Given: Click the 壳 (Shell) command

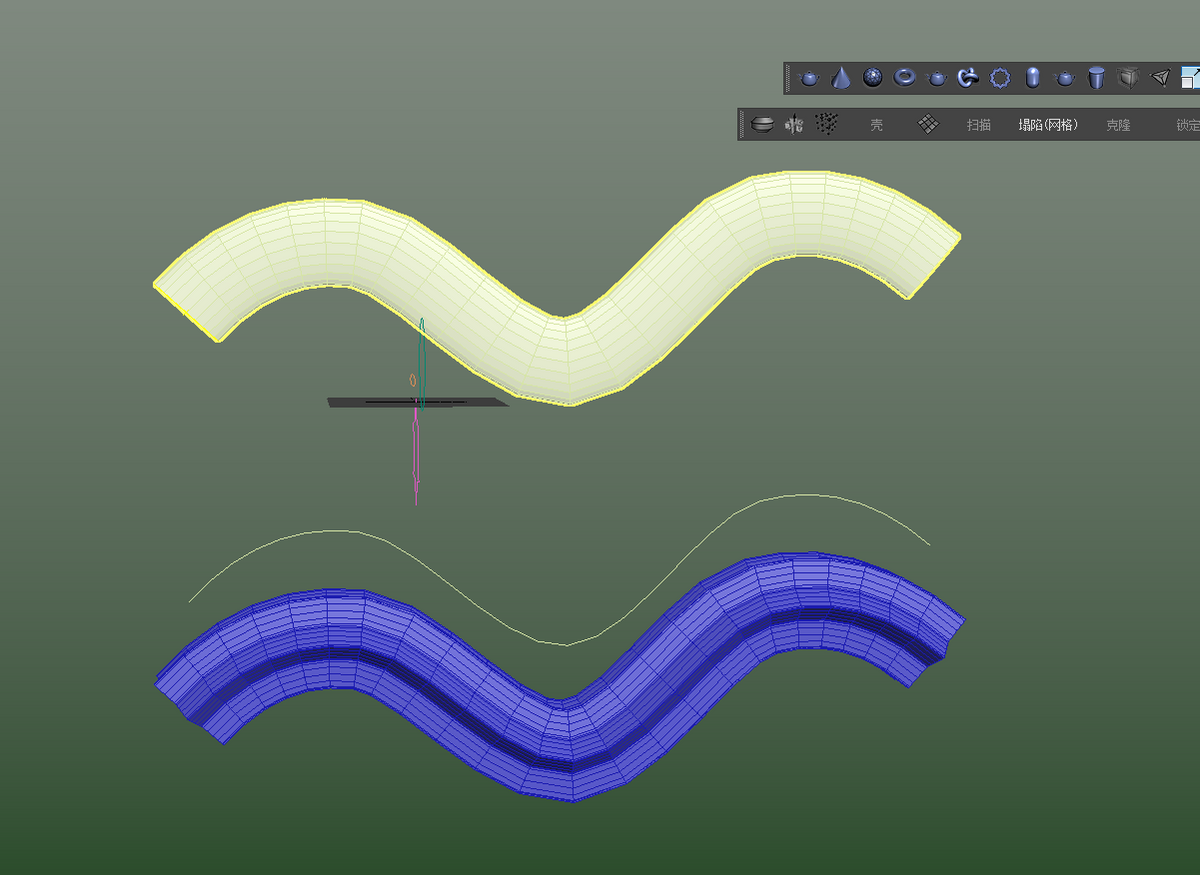Looking at the screenshot, I should point(877,124).
